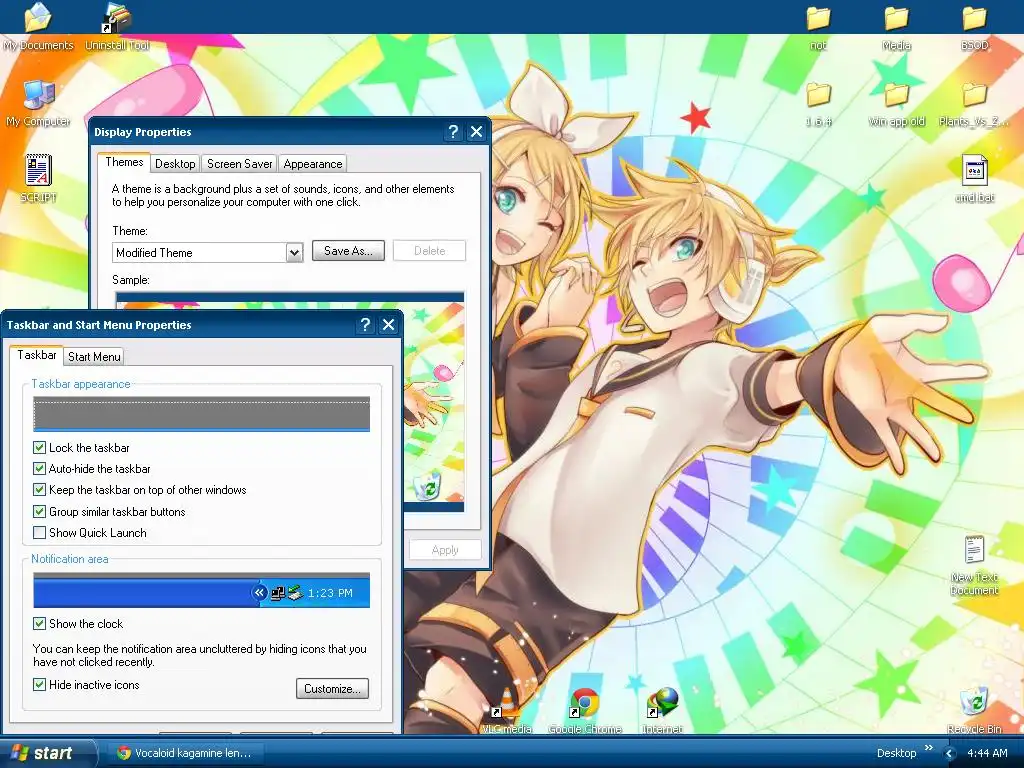Open the Start menu

pos(46,753)
